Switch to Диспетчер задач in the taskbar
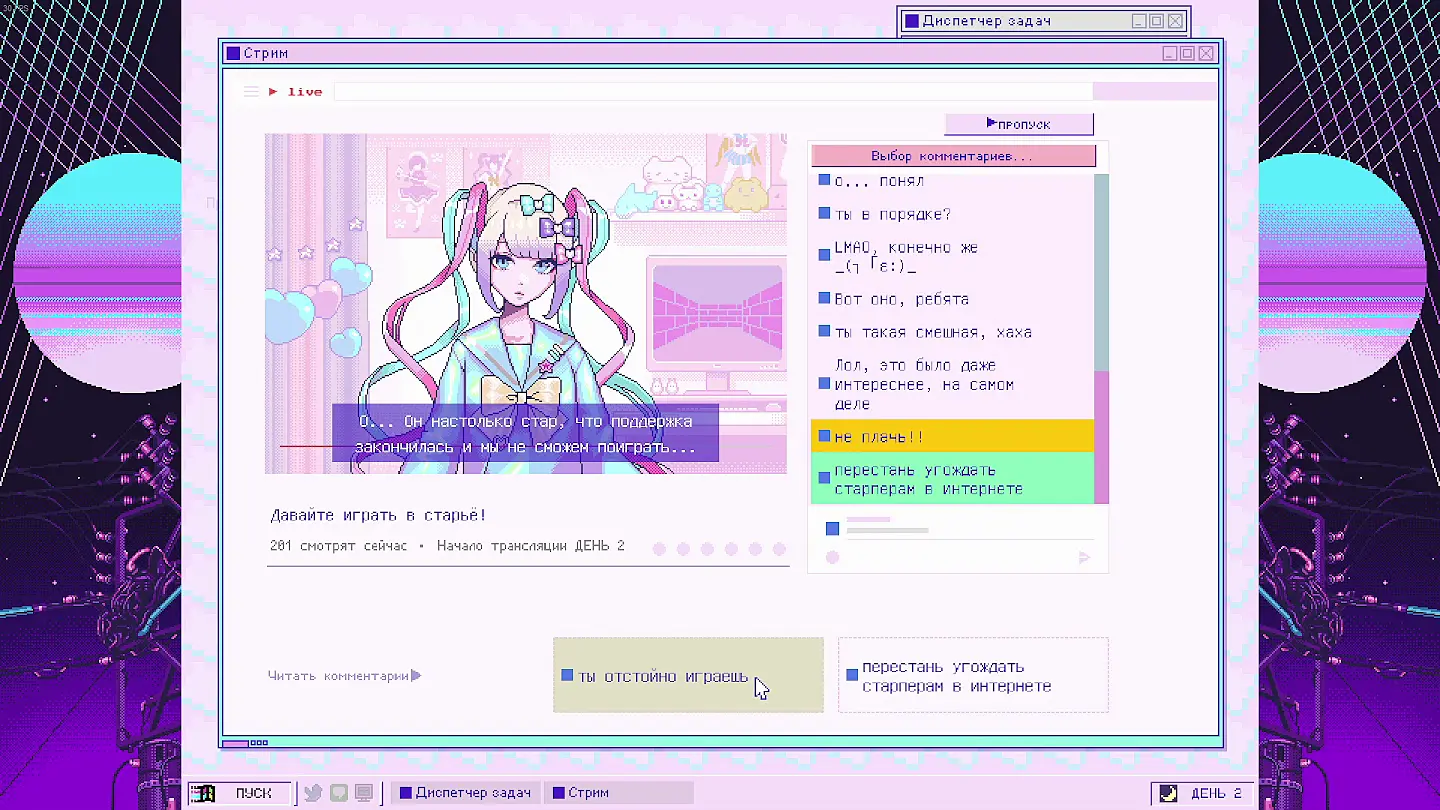The width and height of the screenshot is (1440, 810). click(x=465, y=793)
